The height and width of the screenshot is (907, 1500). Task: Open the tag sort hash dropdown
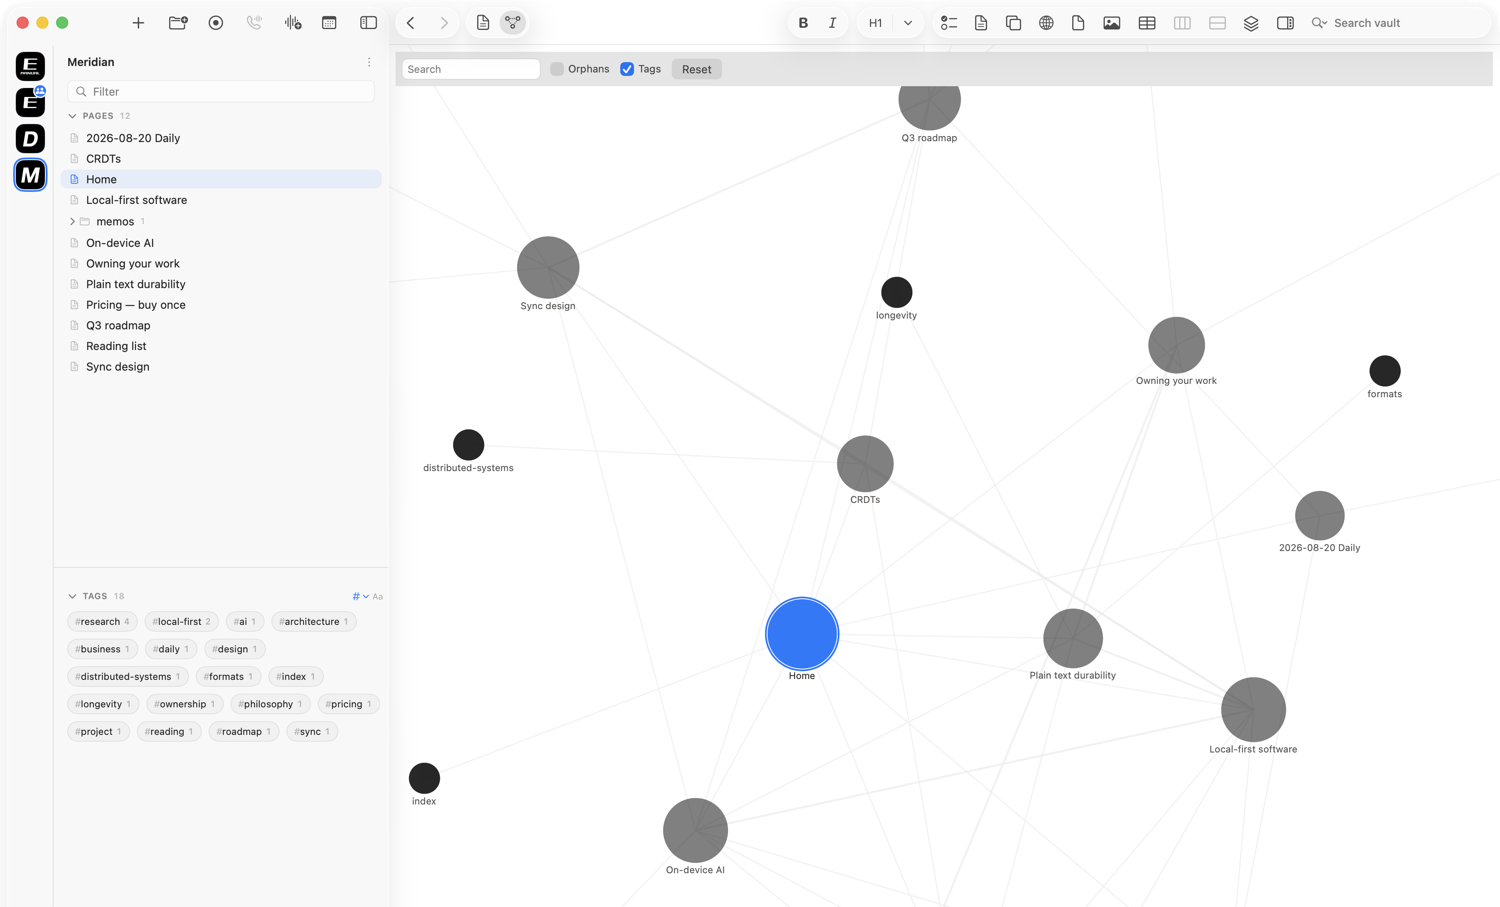click(360, 596)
